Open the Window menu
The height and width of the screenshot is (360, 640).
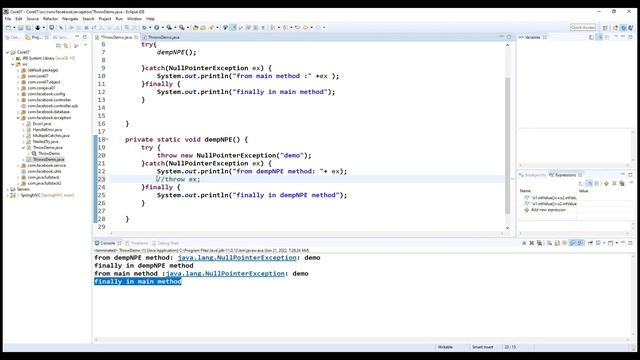point(134,19)
